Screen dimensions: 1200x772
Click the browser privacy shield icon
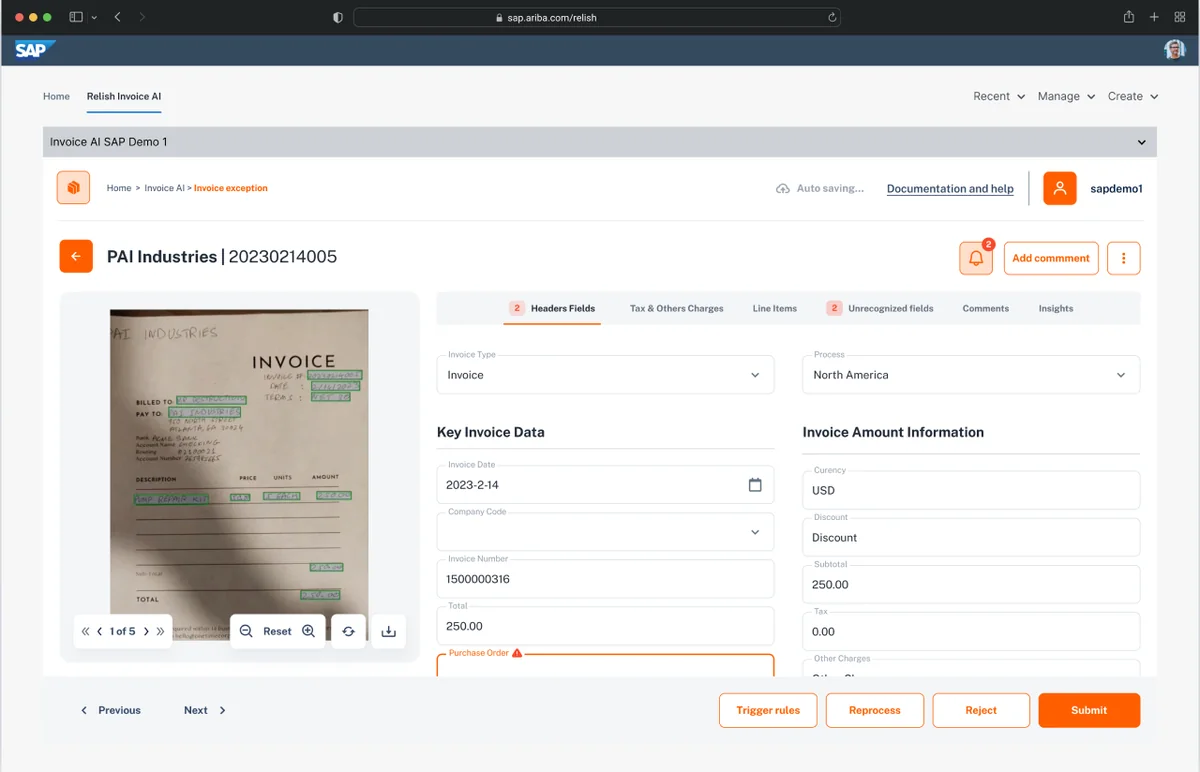click(x=337, y=17)
